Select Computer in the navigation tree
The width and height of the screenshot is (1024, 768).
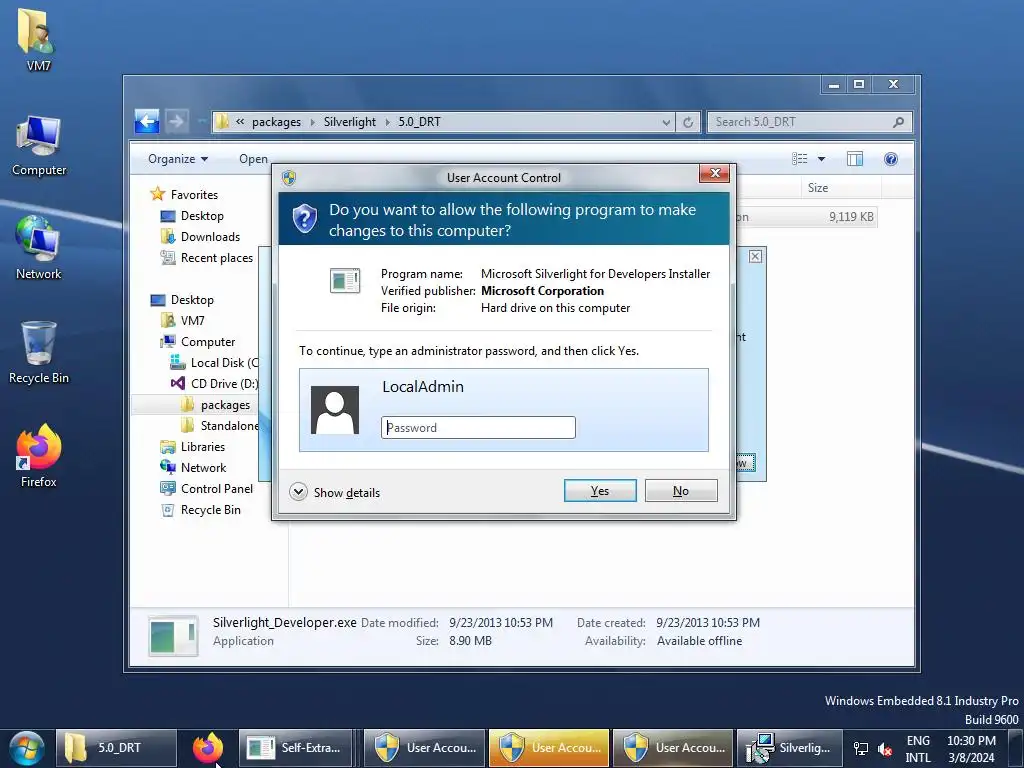(198, 342)
